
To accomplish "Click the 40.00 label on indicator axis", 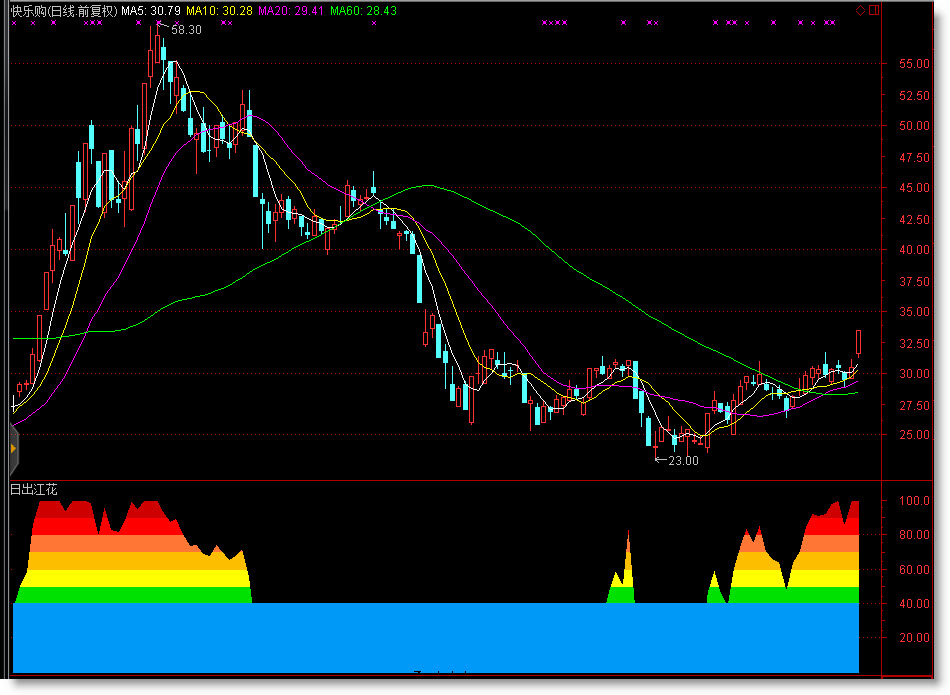I will pos(915,604).
